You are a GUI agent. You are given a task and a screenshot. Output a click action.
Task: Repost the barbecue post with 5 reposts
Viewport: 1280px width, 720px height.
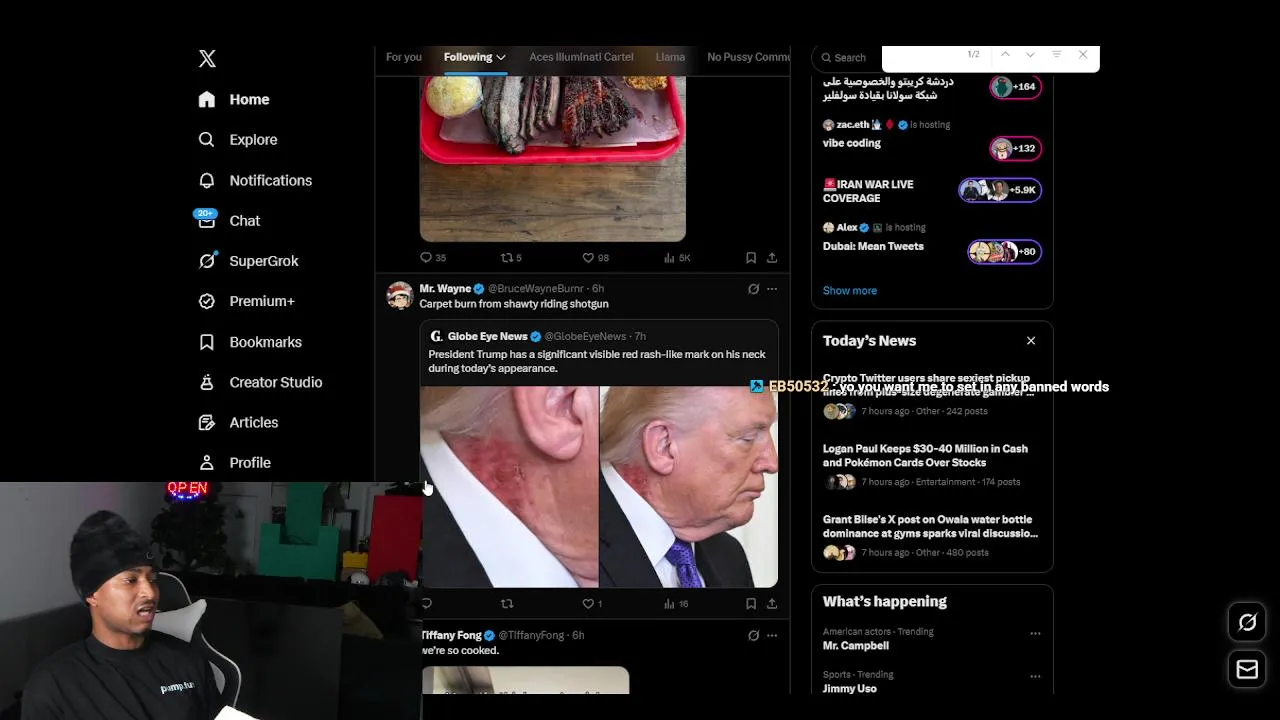click(511, 258)
